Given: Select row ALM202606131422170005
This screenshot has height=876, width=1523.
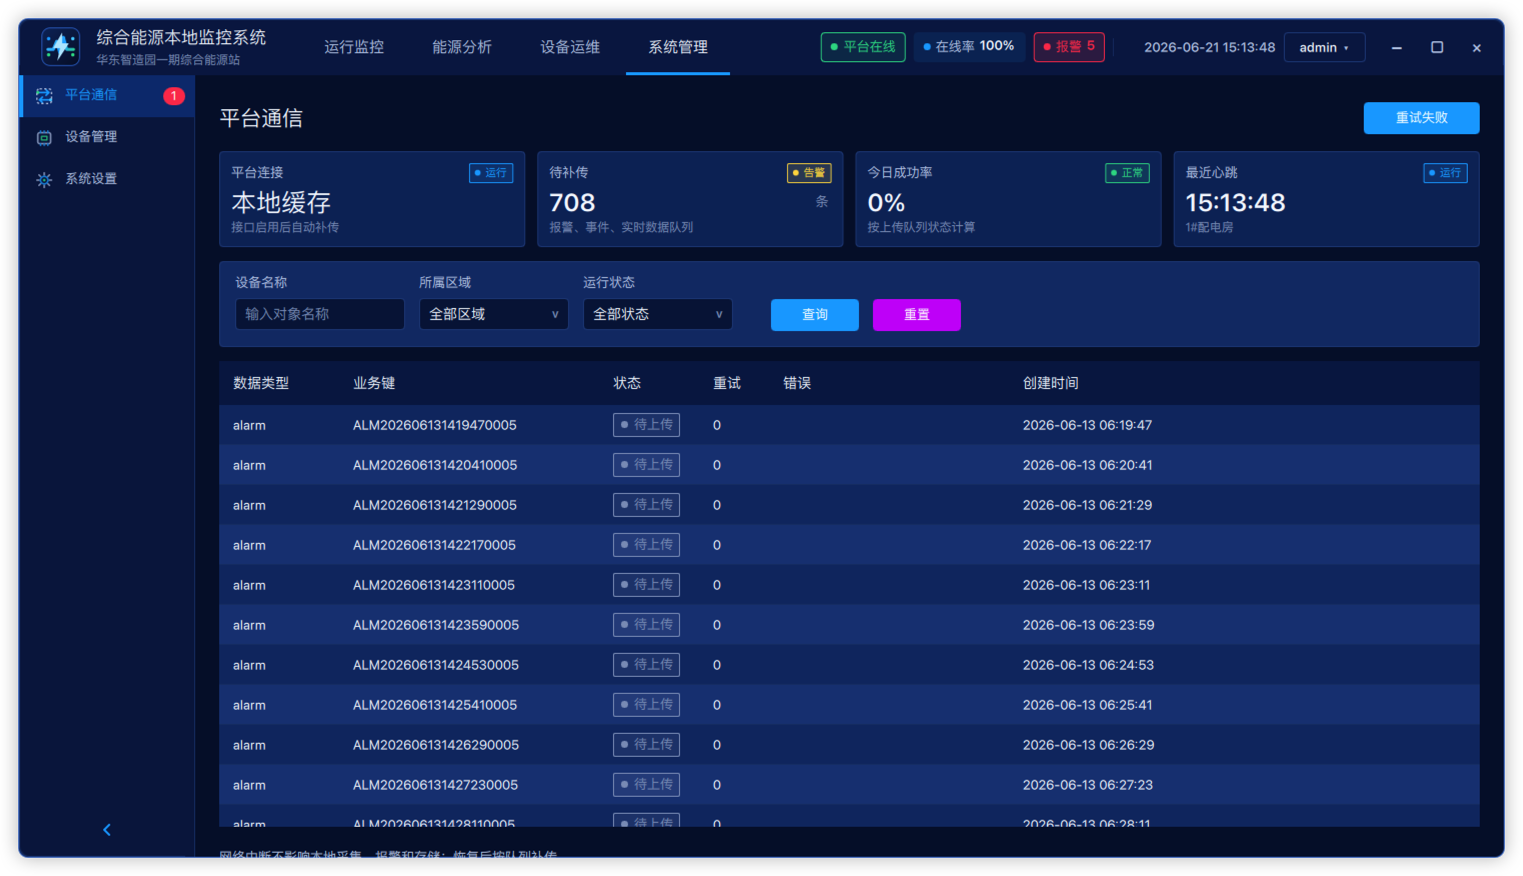Looking at the screenshot, I should 849,545.
